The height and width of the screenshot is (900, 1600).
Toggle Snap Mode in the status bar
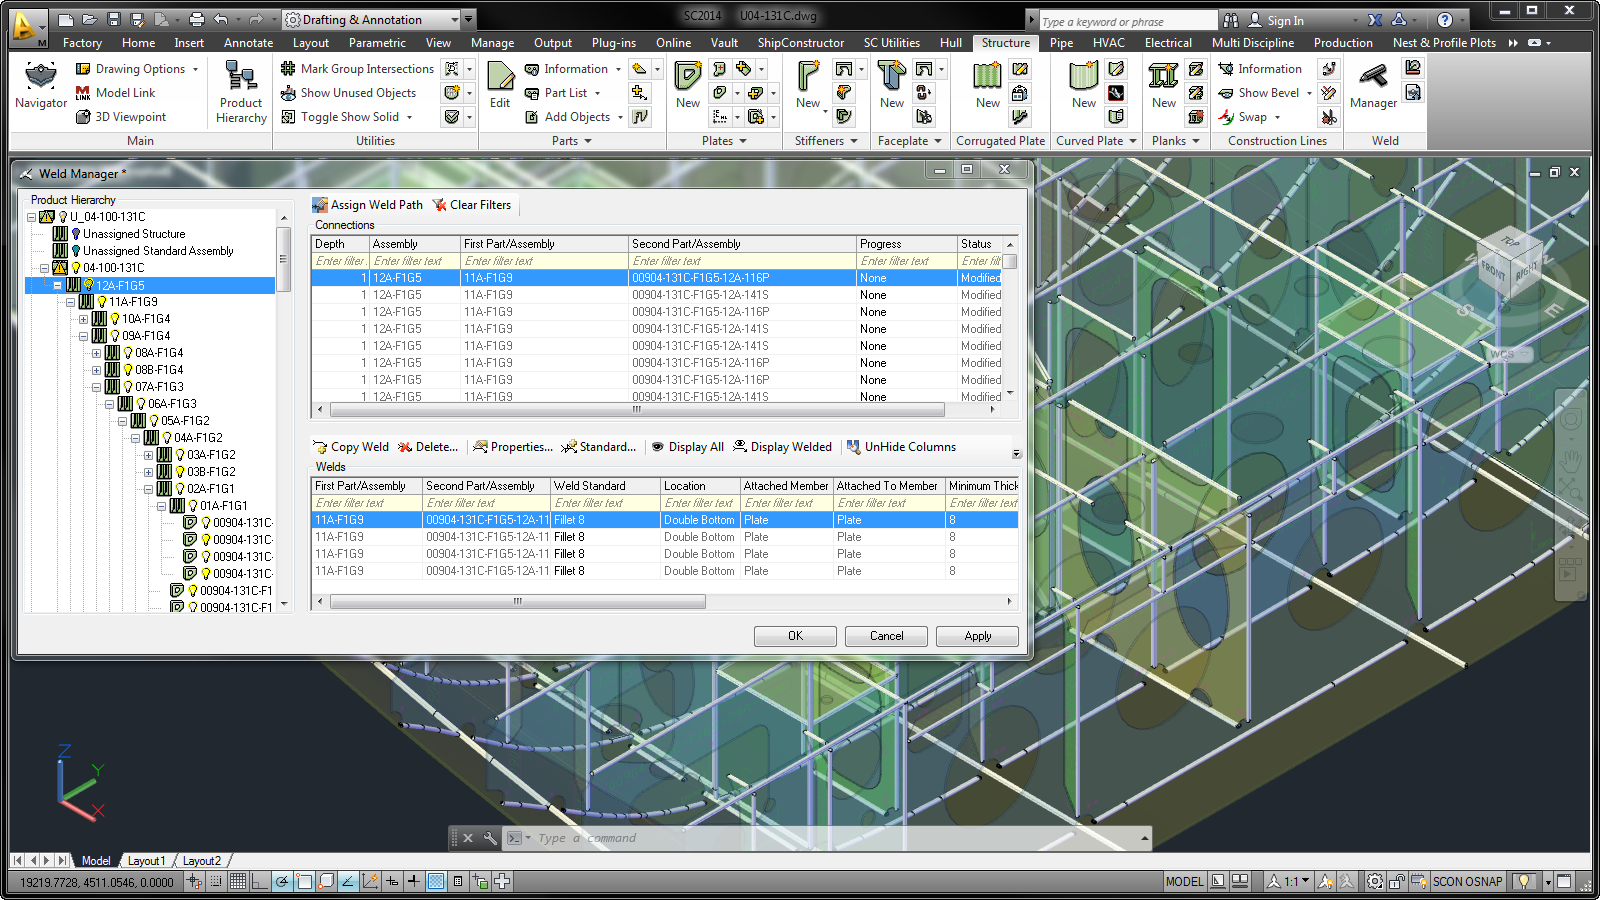coord(218,881)
